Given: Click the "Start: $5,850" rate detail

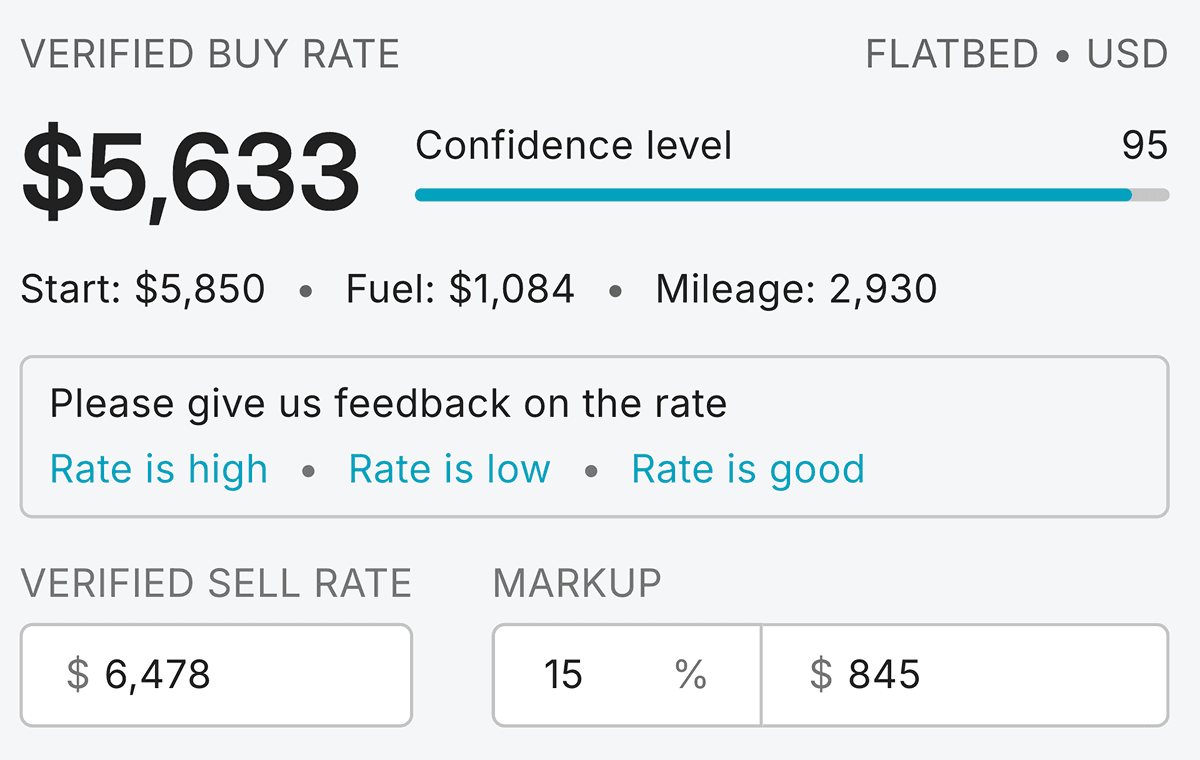Looking at the screenshot, I should click(143, 290).
